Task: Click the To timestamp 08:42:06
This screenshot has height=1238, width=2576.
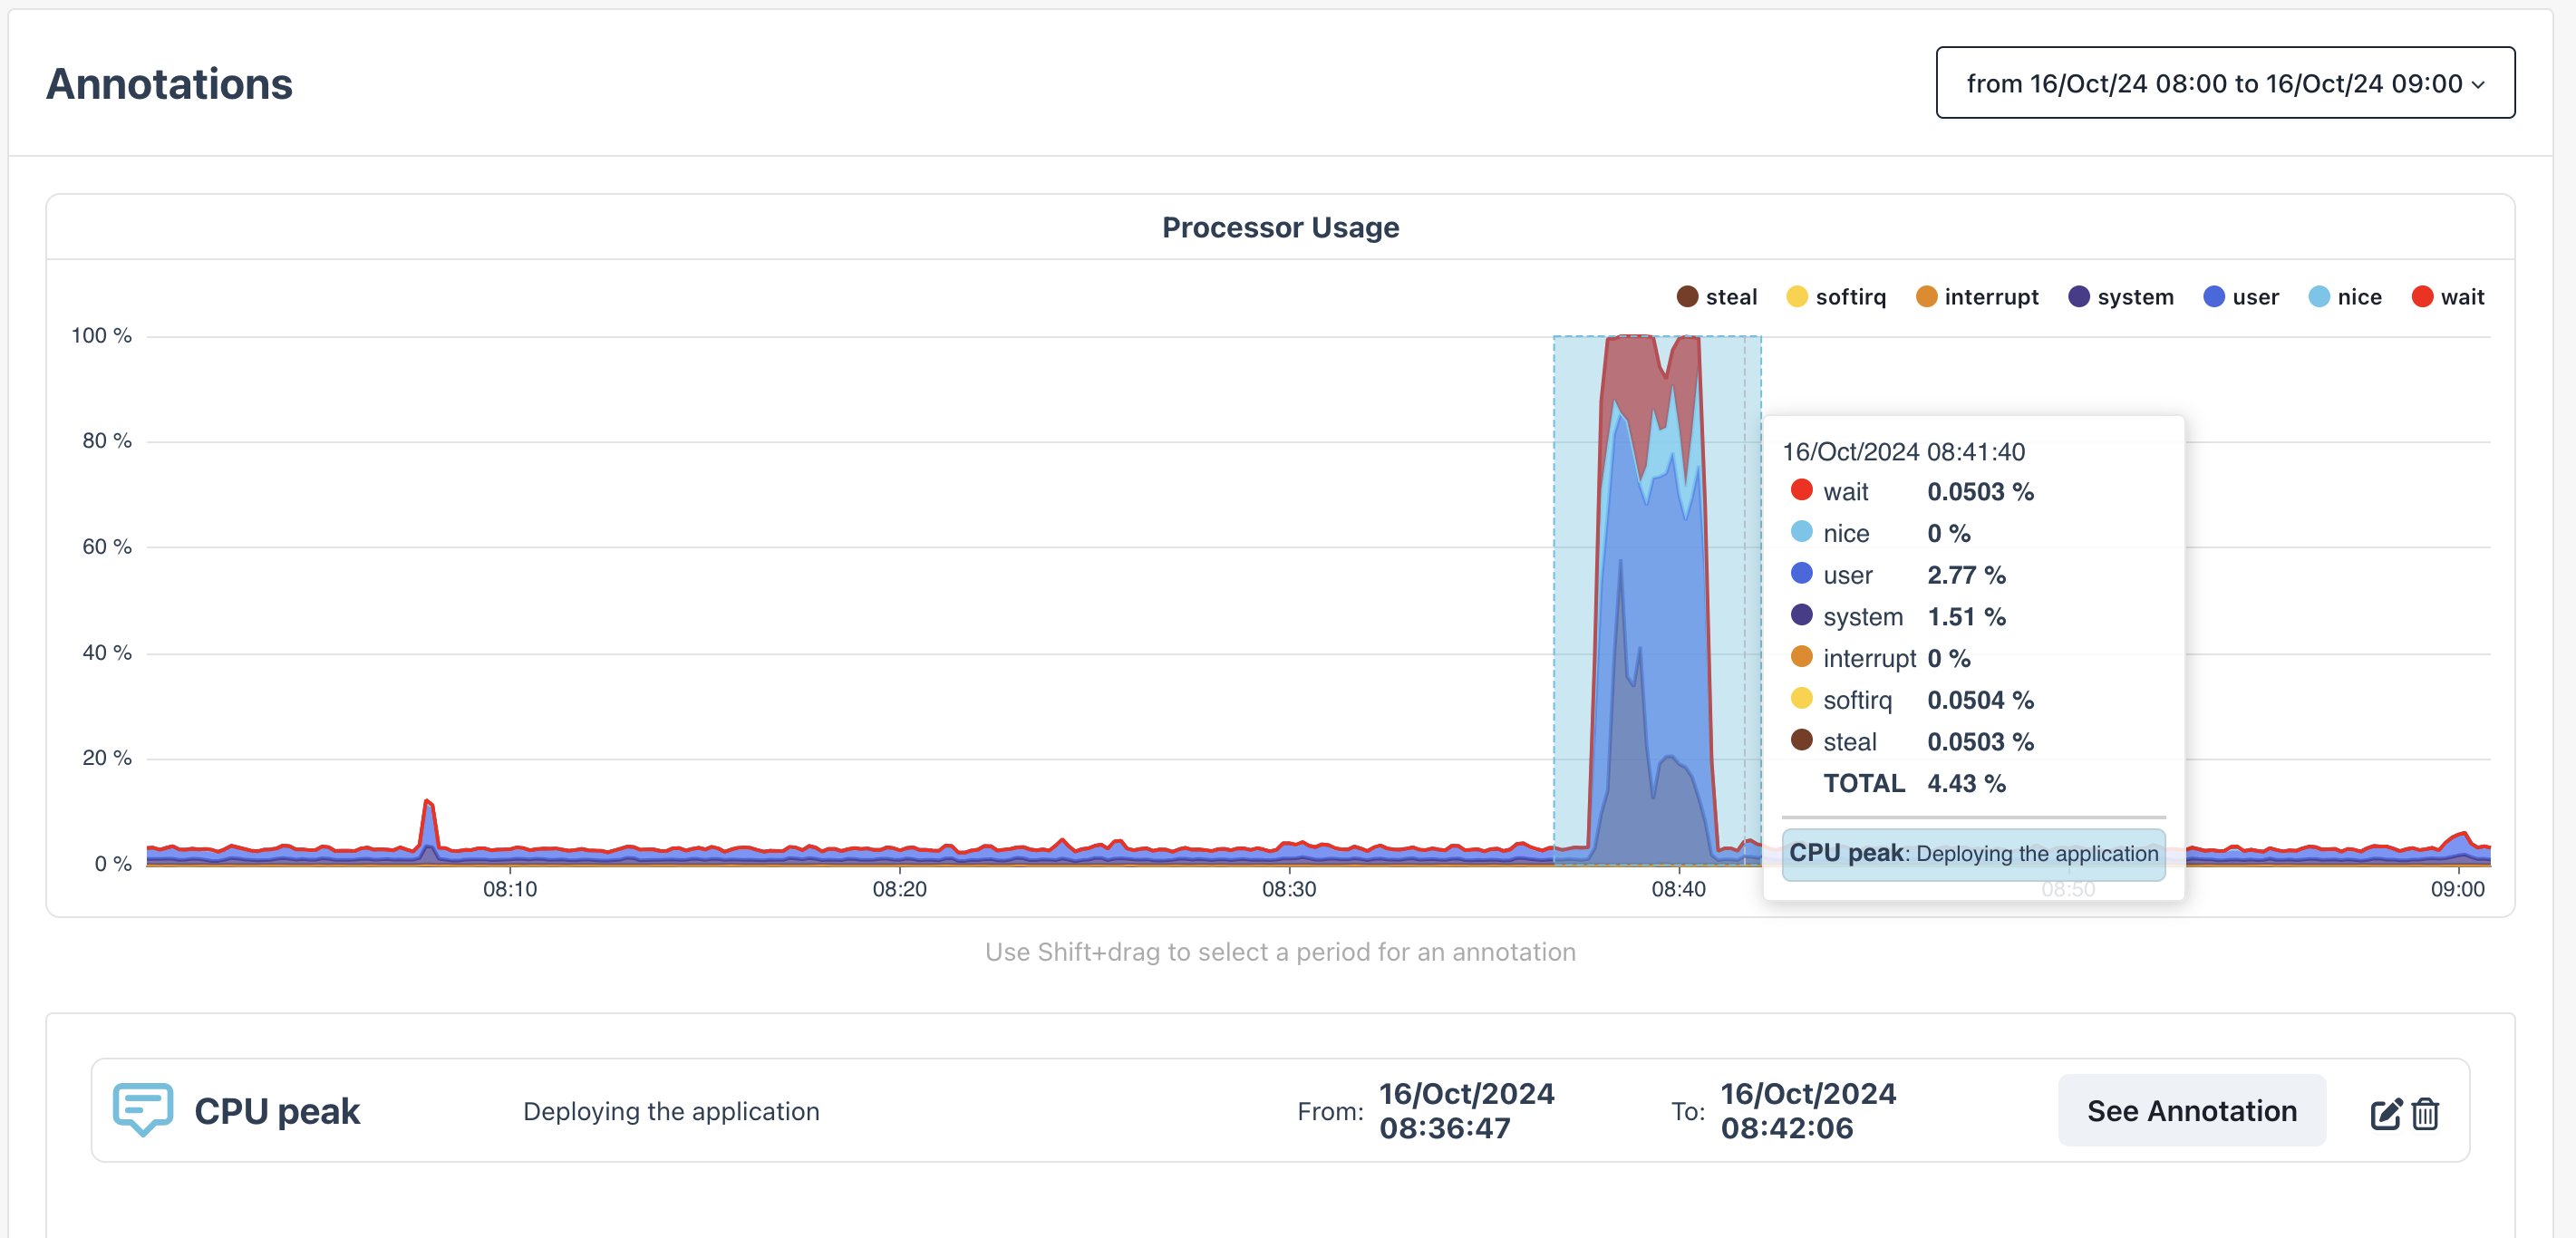Action: coord(1786,1128)
